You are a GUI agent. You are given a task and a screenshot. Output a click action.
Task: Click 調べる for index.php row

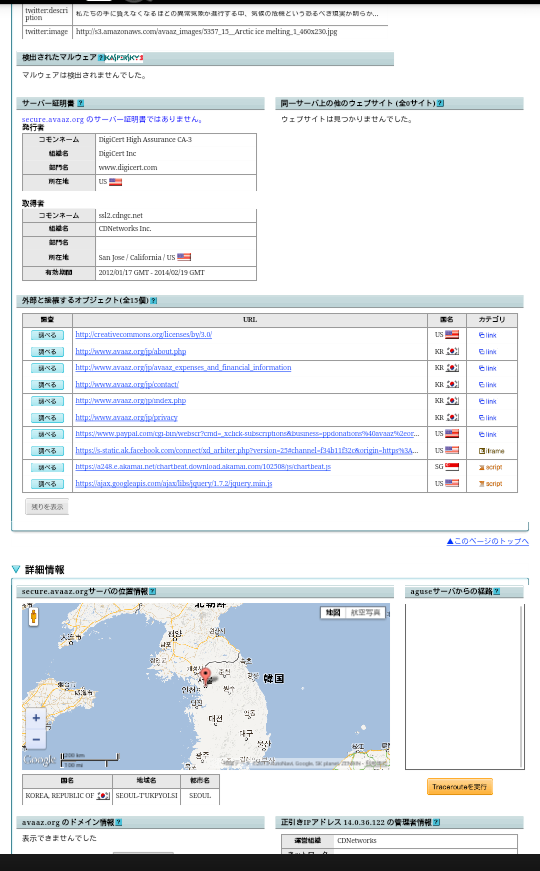pos(47,401)
